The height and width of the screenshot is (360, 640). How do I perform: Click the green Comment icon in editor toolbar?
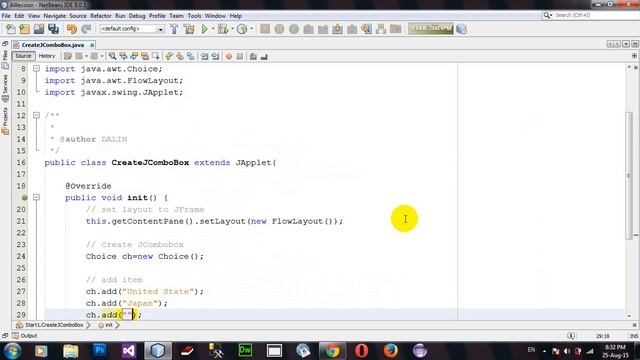253,56
